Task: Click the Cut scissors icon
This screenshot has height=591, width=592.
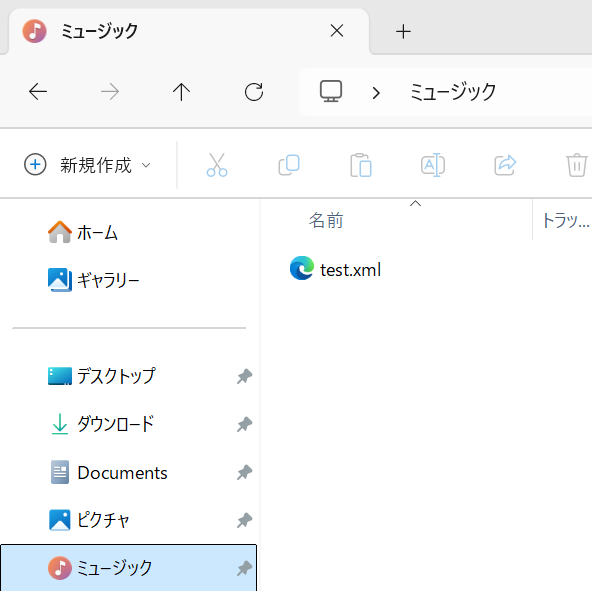Action: (x=217, y=165)
